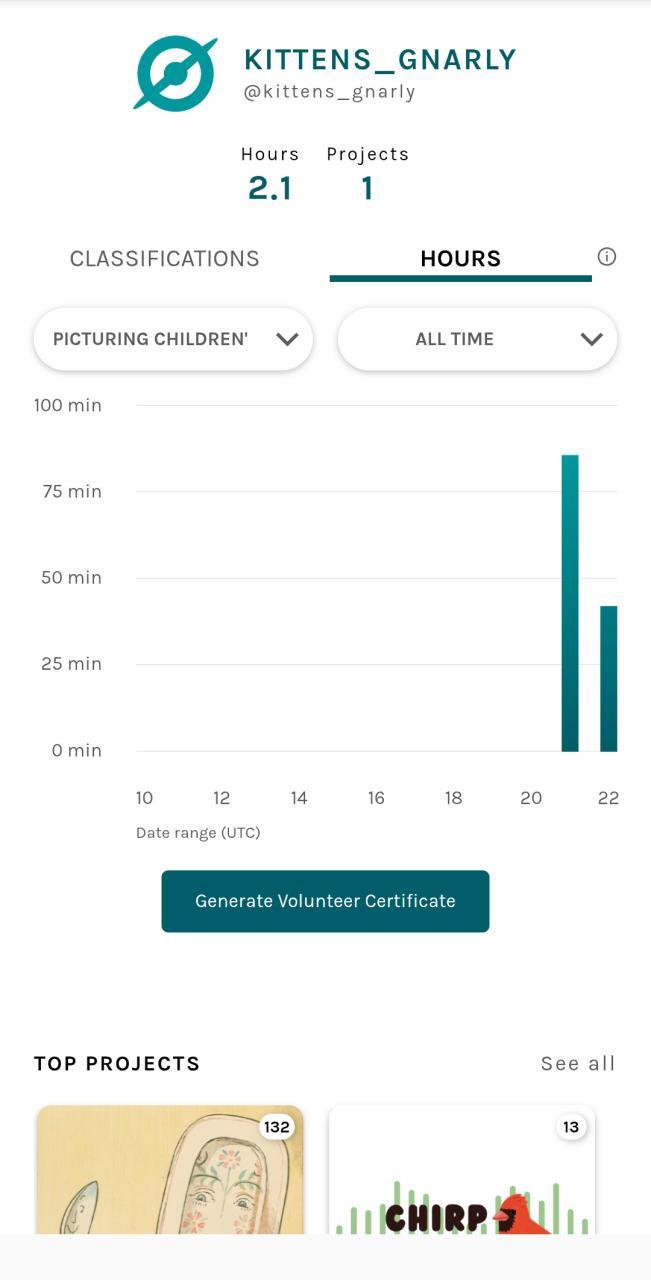Click the Projects count statistic
651x1280 pixels.
(x=367, y=187)
